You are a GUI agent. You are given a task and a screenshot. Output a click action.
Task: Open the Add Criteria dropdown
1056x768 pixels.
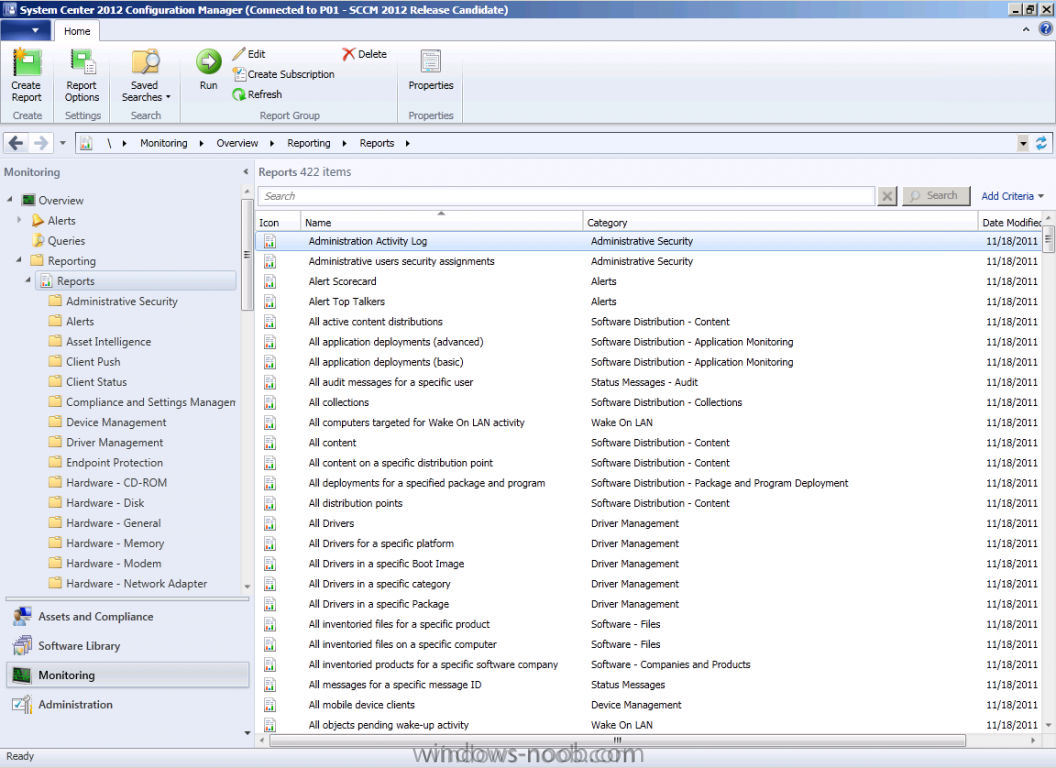[1012, 196]
